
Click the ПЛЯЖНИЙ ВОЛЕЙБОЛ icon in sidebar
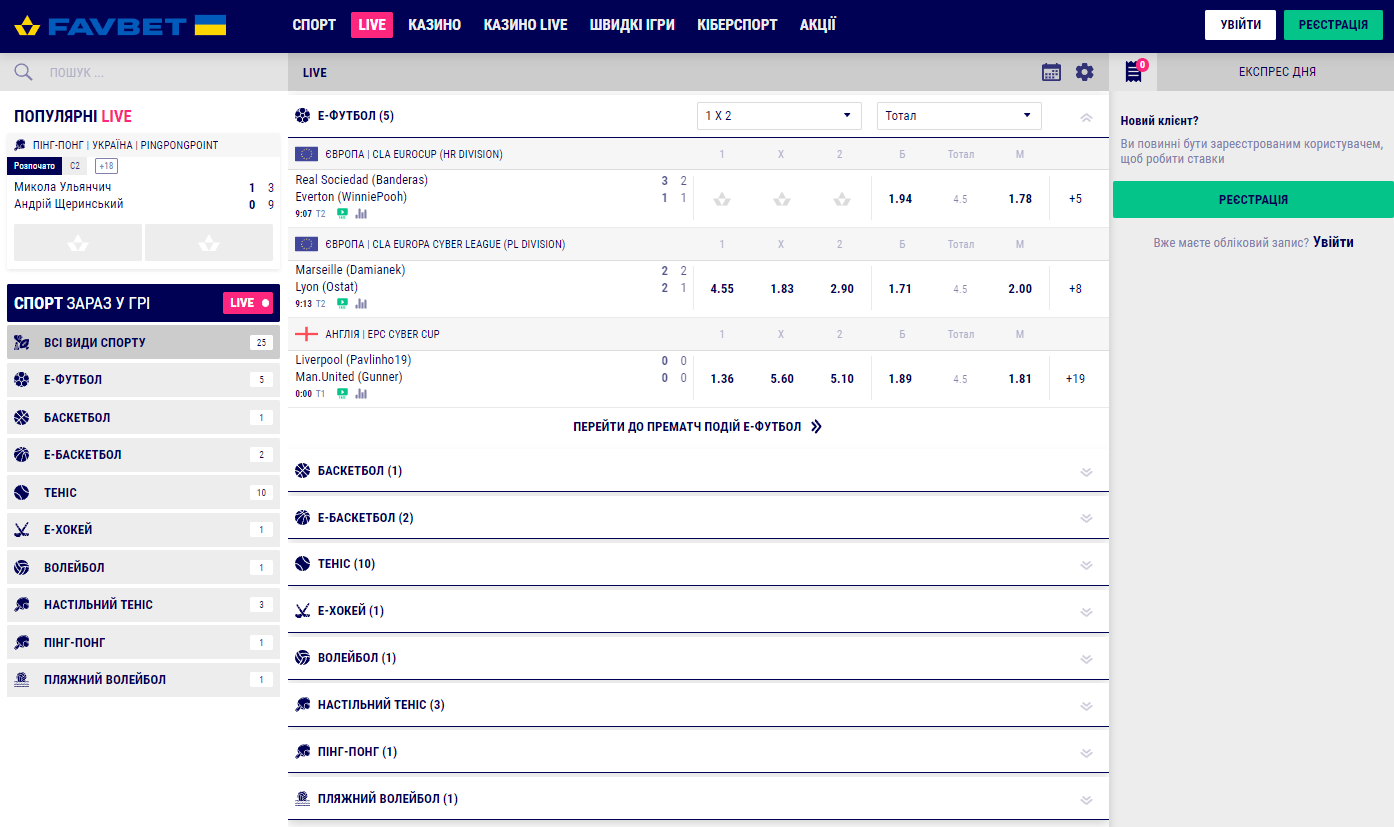[x=21, y=680]
